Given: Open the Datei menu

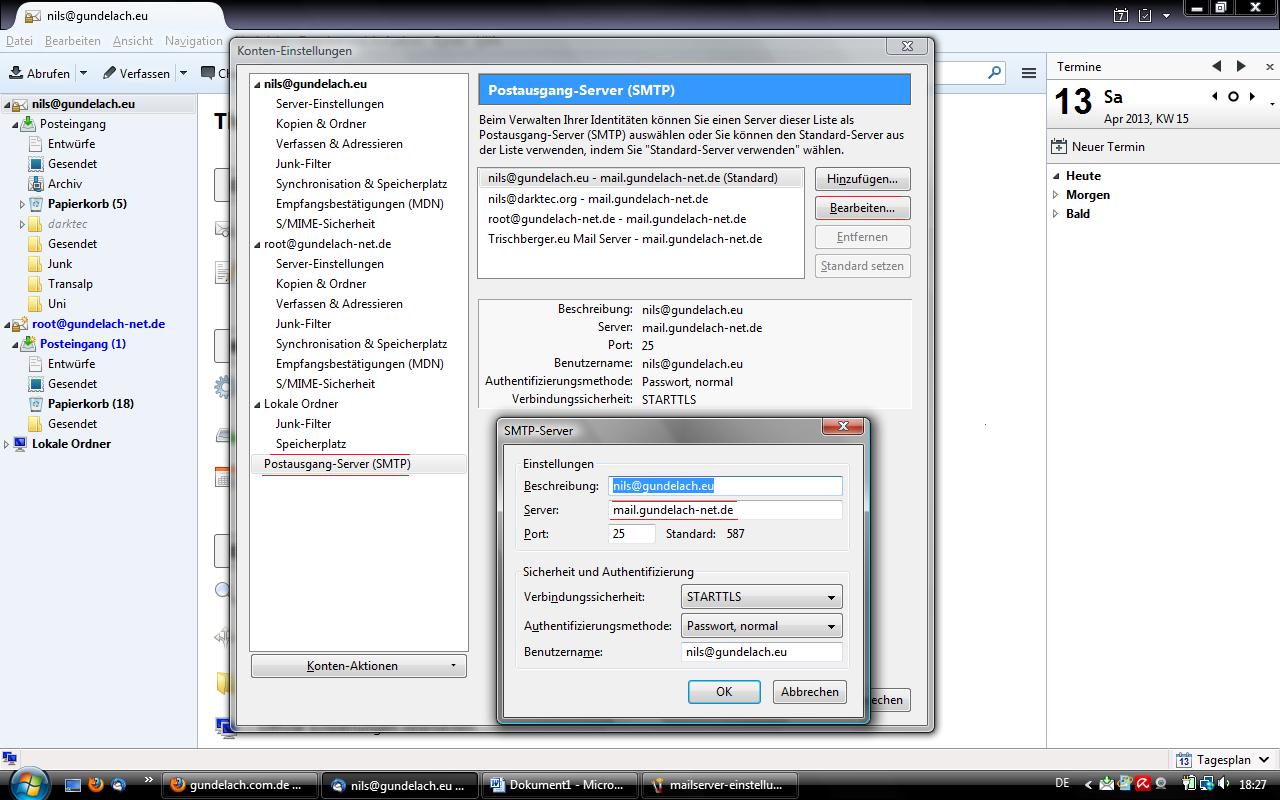Looking at the screenshot, I should coord(19,41).
